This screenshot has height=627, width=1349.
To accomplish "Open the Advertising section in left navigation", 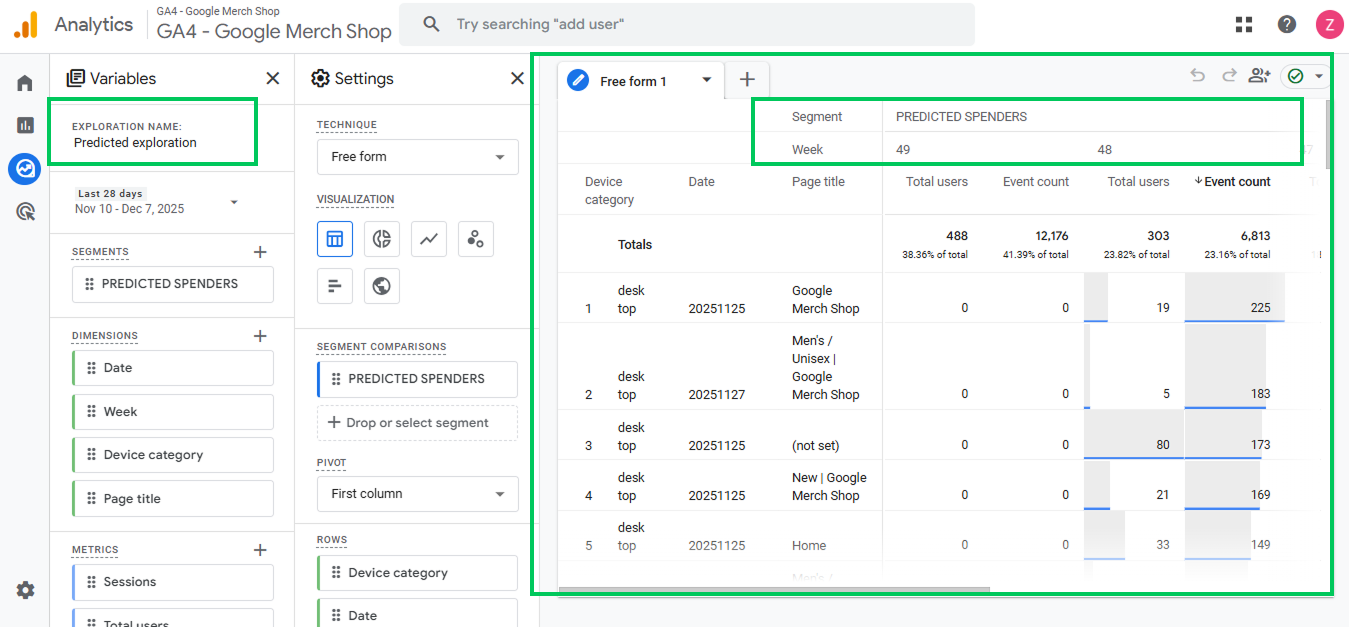I will coord(25,212).
